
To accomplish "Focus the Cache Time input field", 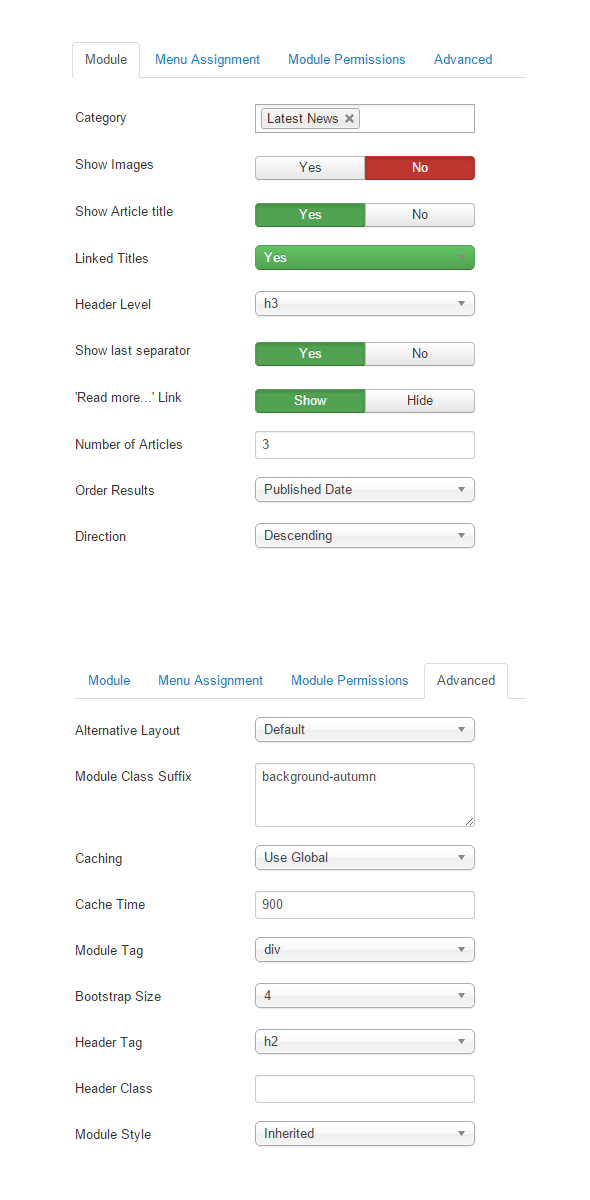I will coord(365,905).
